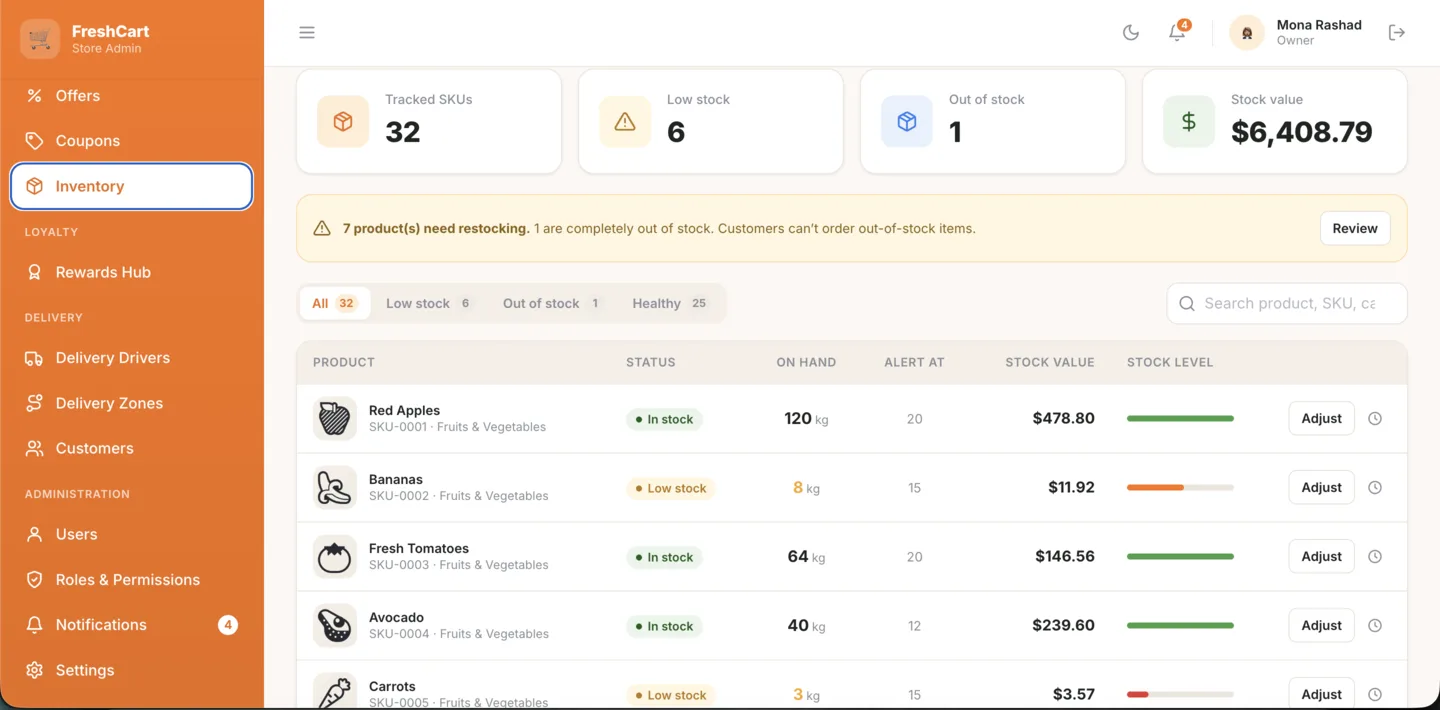Open history clock icon for Bananas row
This screenshot has width=1440, height=710.
point(1375,488)
